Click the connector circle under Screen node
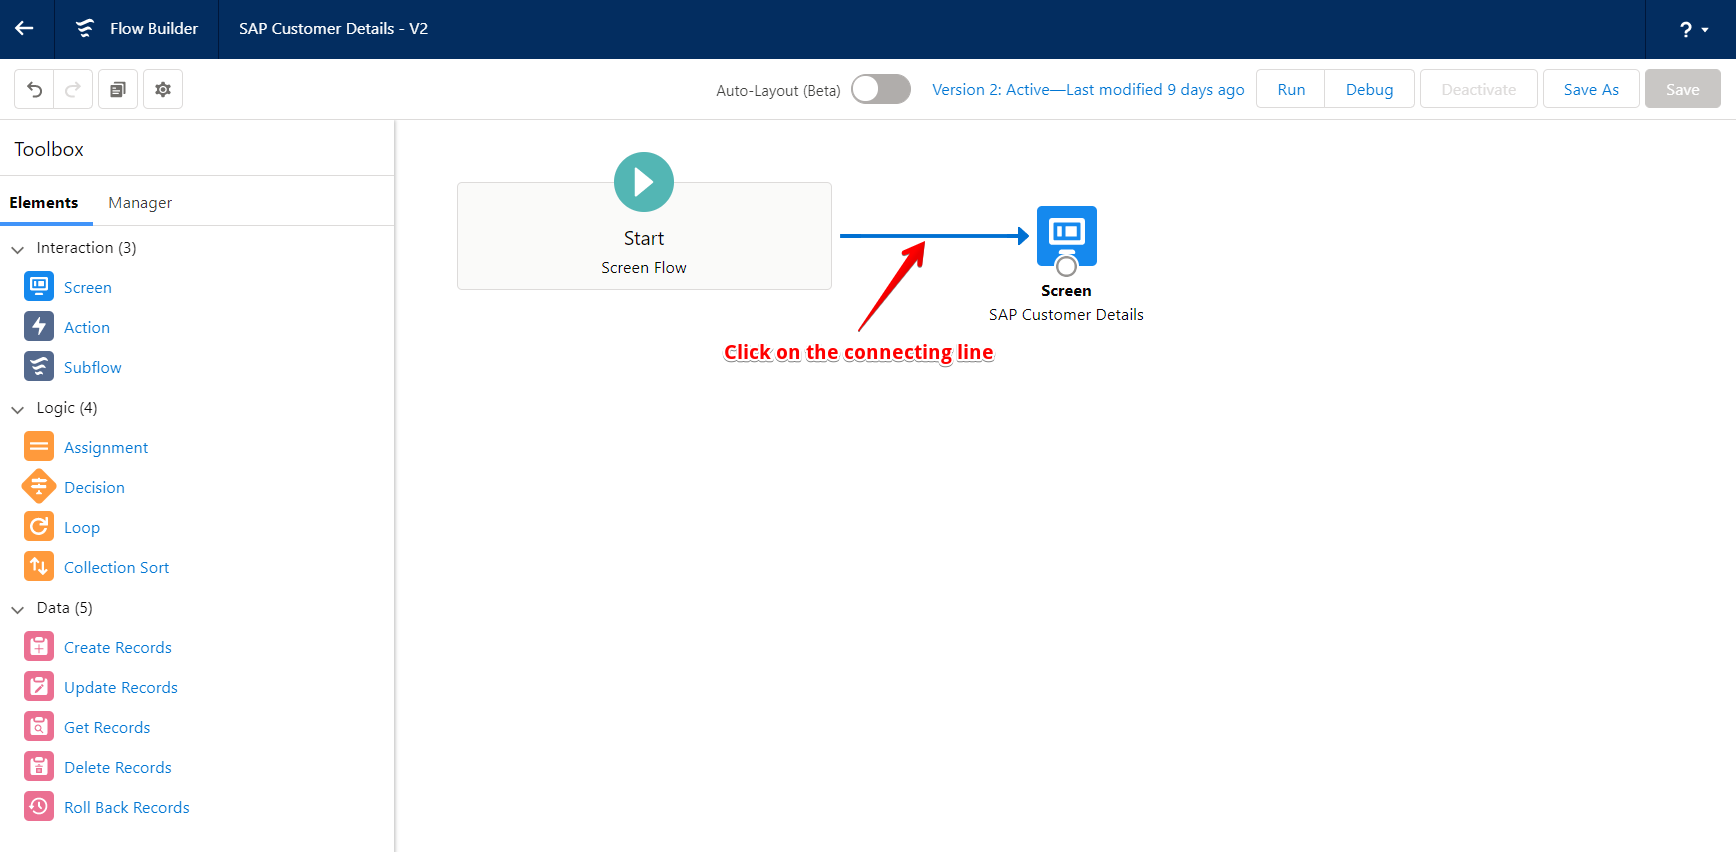Viewport: 1736px width, 852px height. 1067,267
